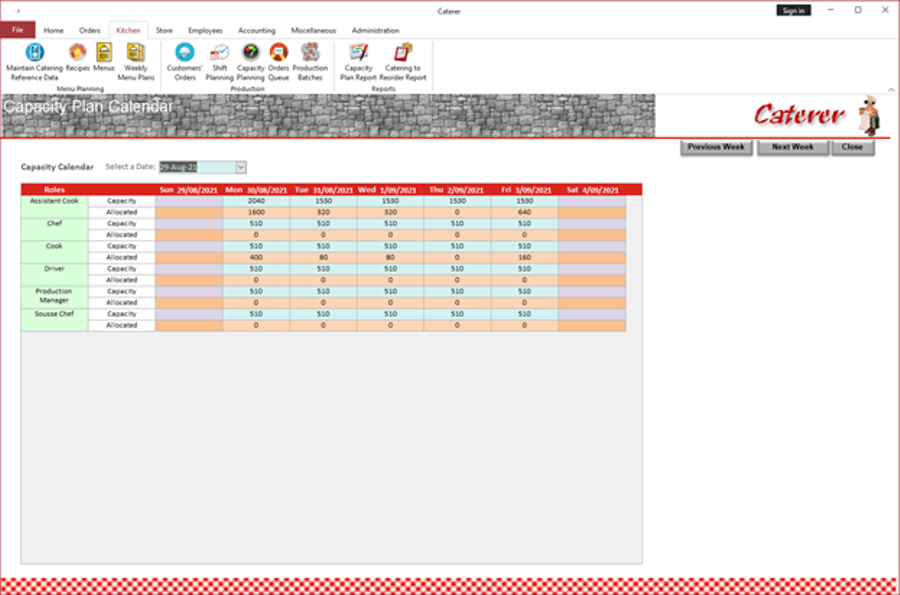The image size is (900, 595).
Task: Advance to Next Week
Action: coord(793,147)
